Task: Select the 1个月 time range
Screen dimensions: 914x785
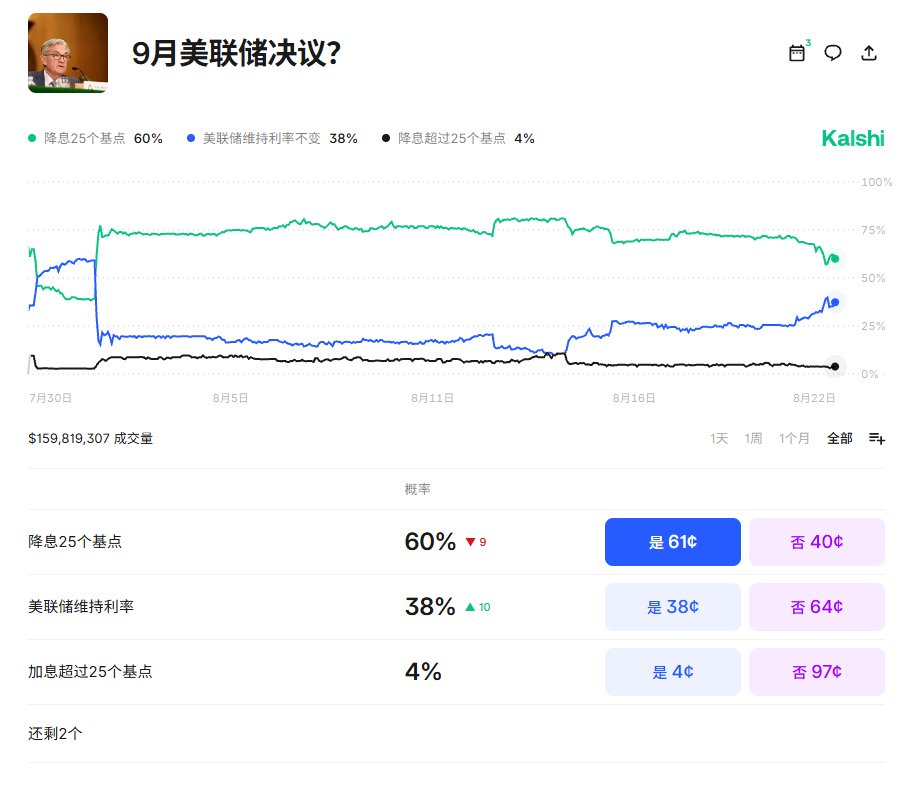Action: 794,438
